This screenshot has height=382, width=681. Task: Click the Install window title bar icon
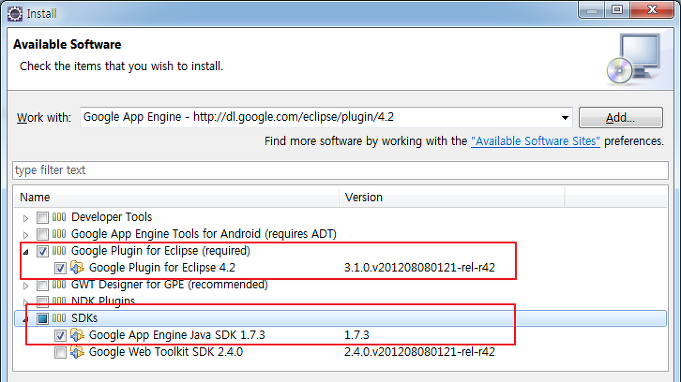point(15,13)
